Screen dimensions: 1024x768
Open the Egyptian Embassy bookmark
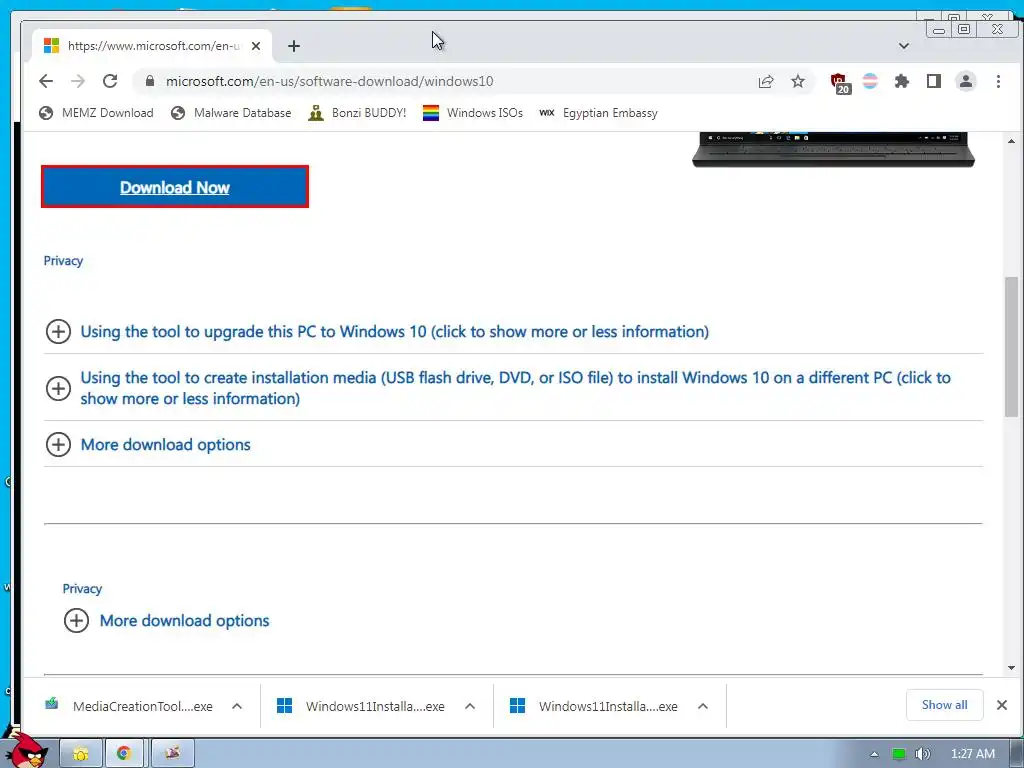598,113
